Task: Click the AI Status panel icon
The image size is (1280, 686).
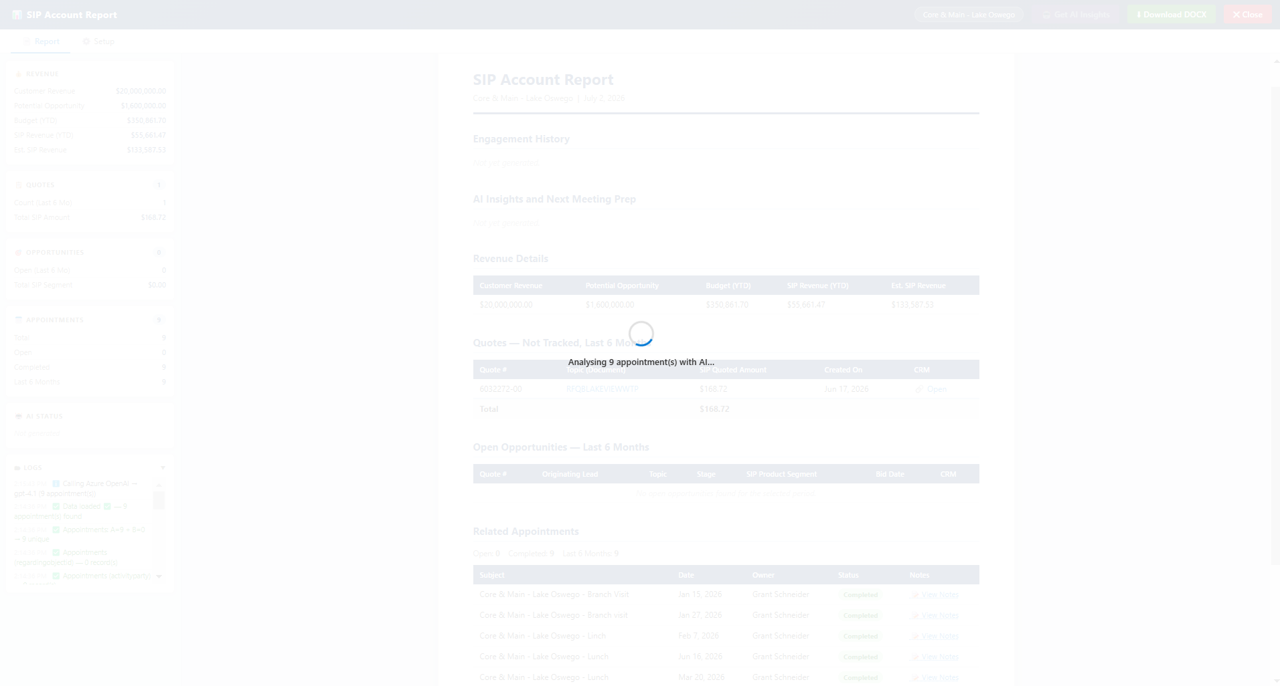Action: point(18,416)
